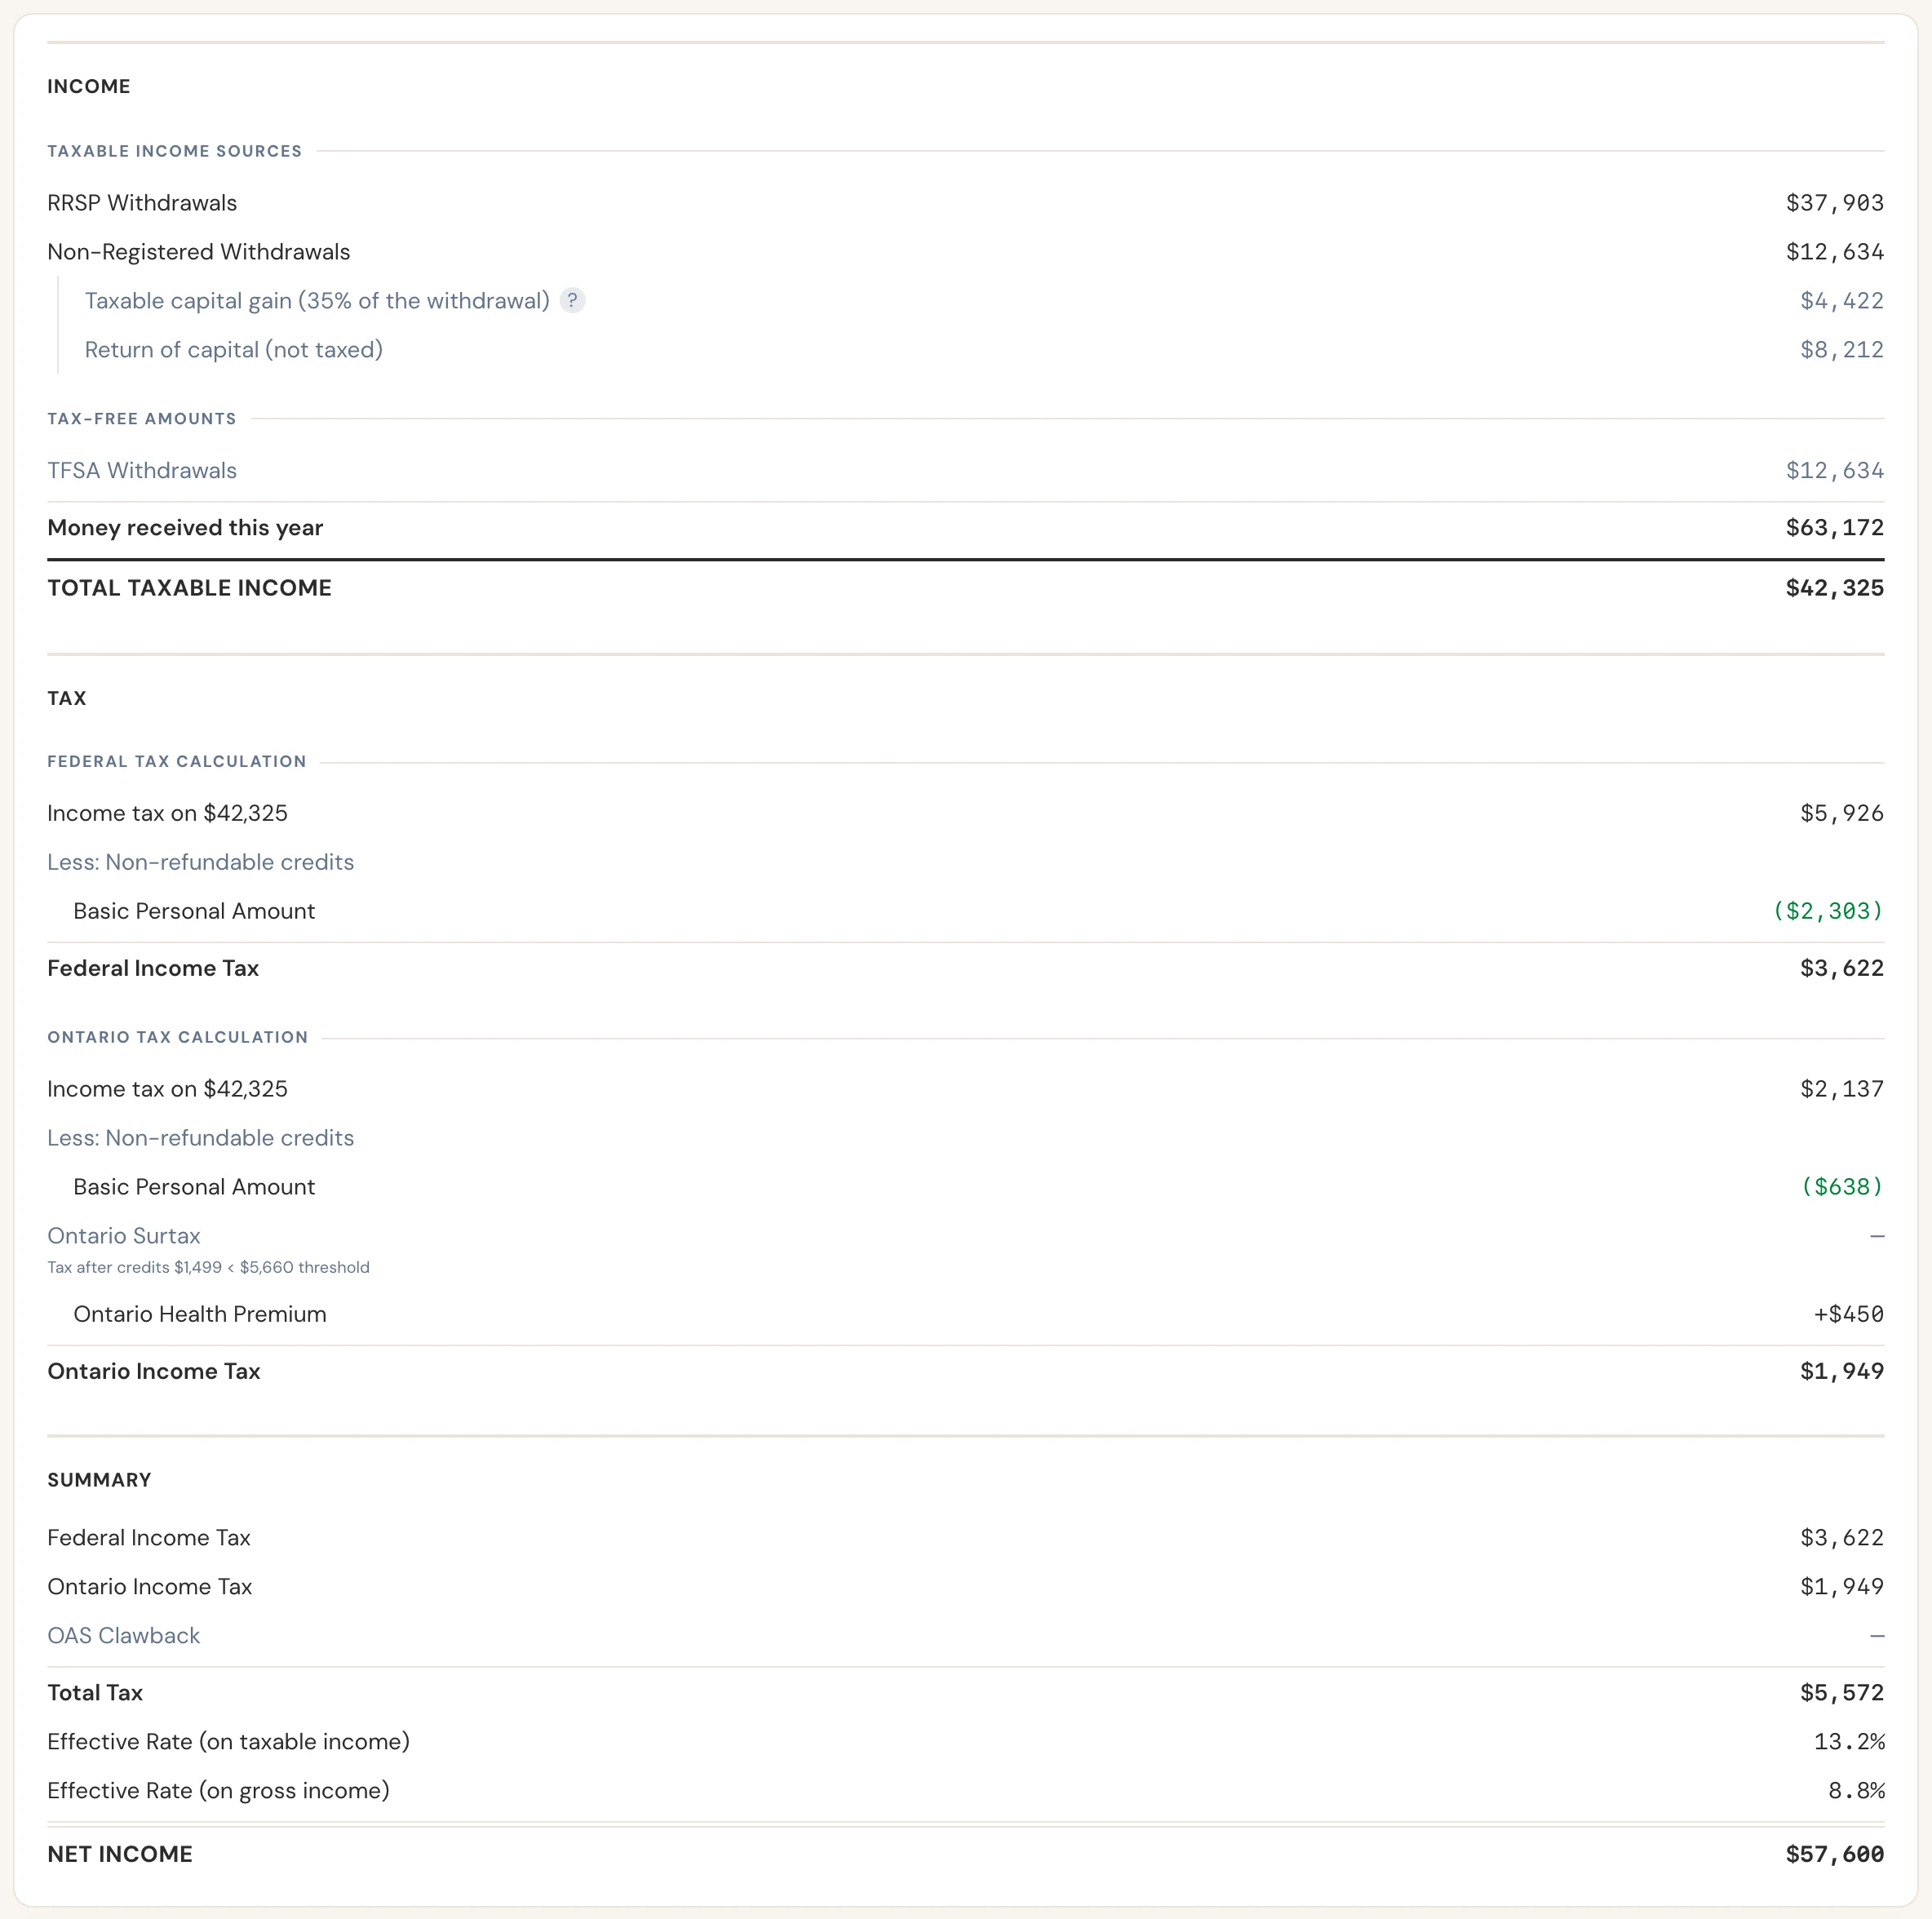Click the ONTARIO TAX CALCULATION heading
Viewport: 1932px width, 1919px height.
point(177,1038)
